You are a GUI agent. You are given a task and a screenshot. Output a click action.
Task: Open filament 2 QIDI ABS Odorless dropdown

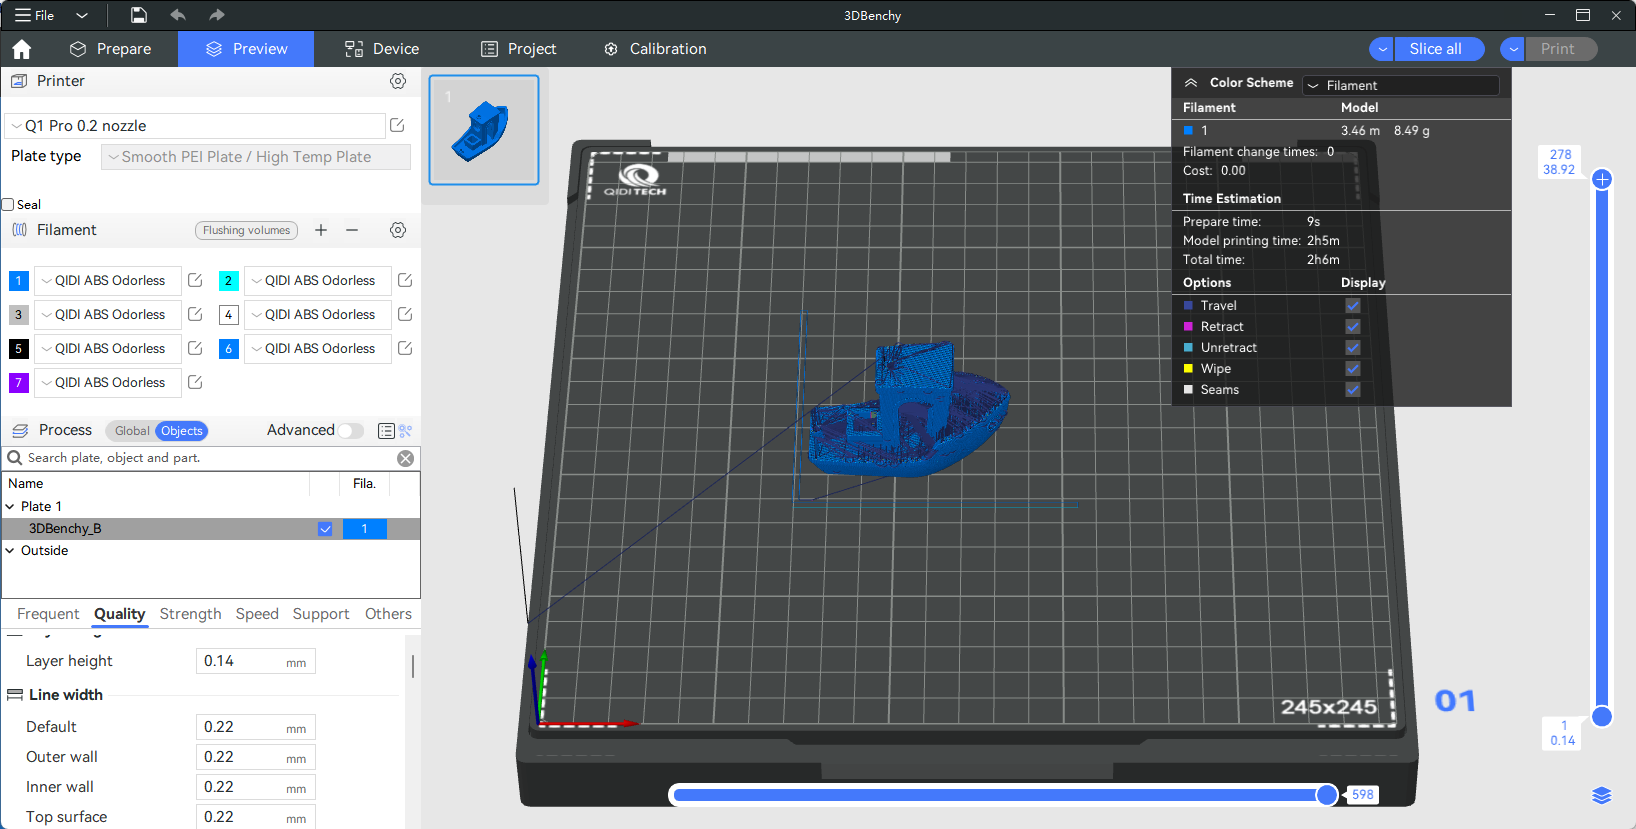318,281
